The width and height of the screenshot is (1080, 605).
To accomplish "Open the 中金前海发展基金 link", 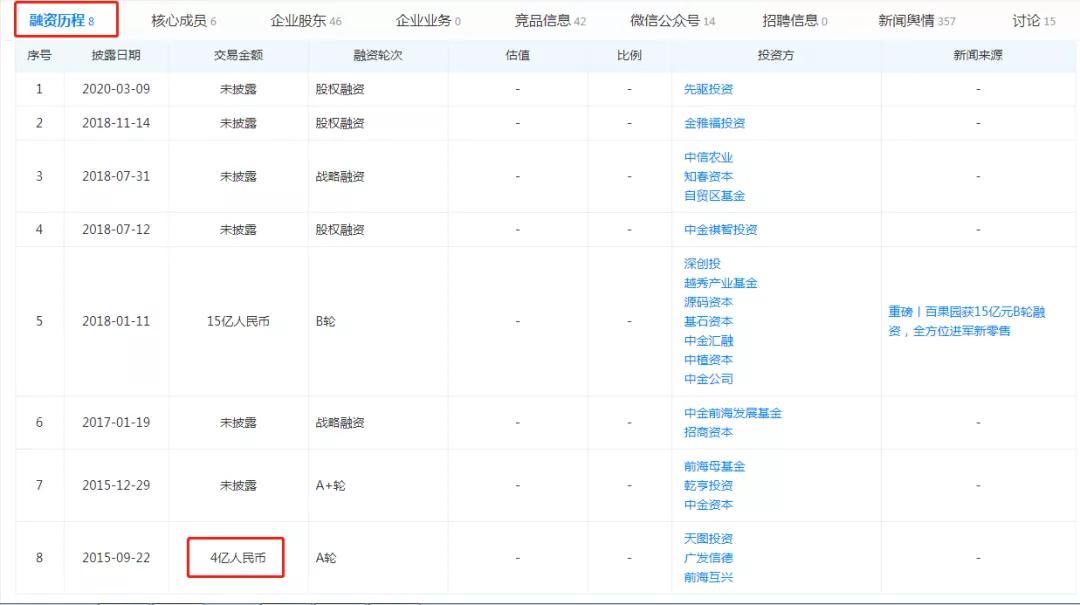I will (x=733, y=413).
